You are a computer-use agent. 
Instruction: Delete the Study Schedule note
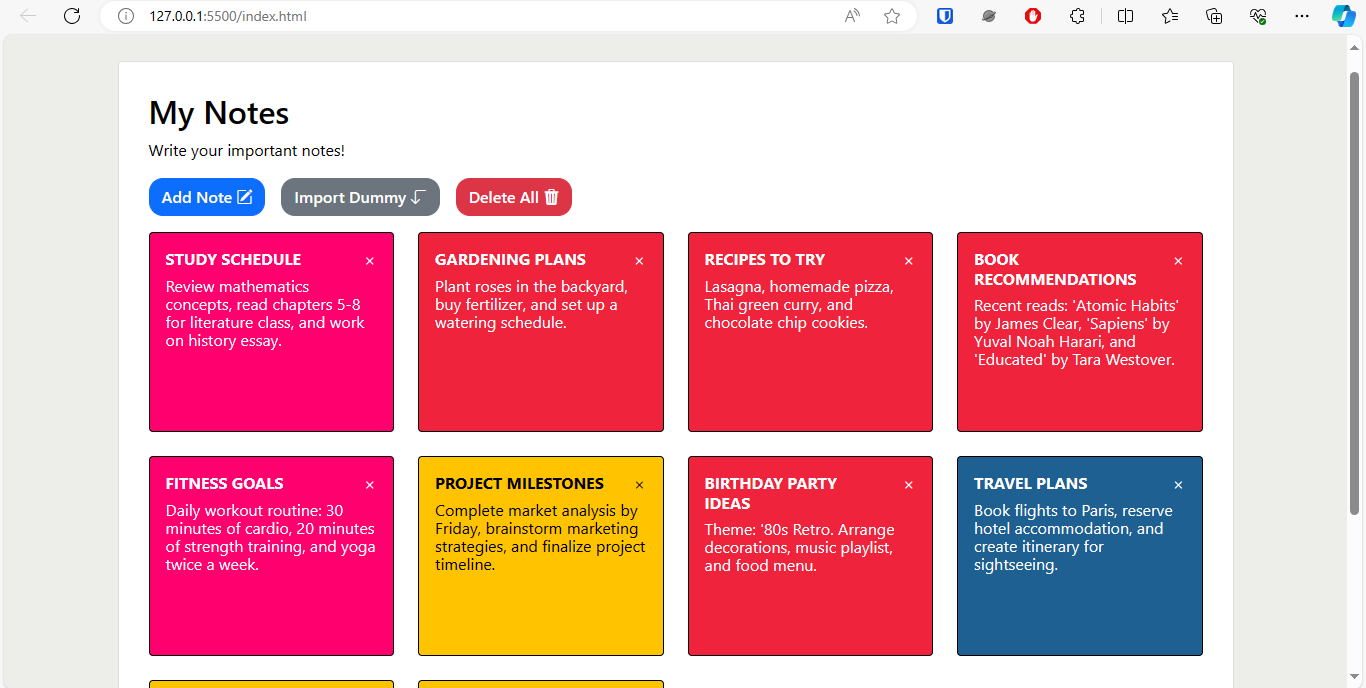(370, 261)
